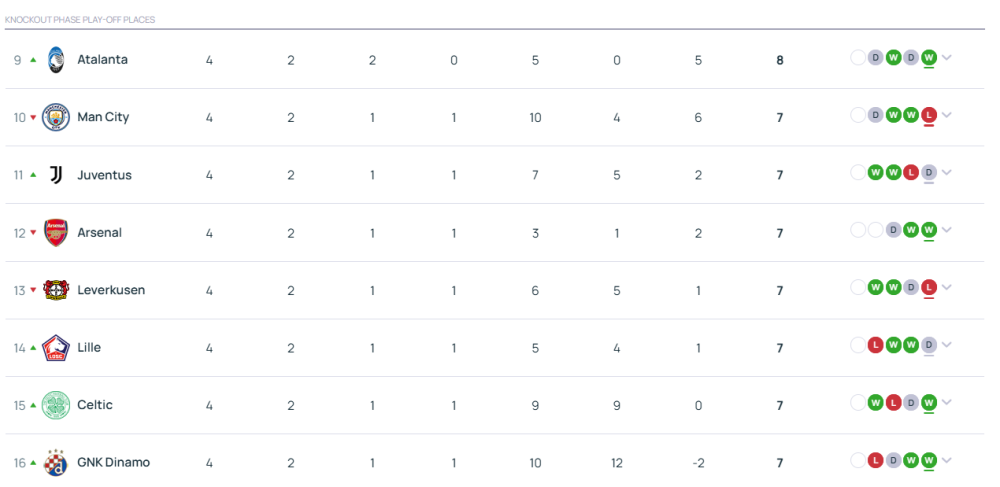Click the GNK Dinamo club badge
The height and width of the screenshot is (487, 1000).
[x=56, y=463]
